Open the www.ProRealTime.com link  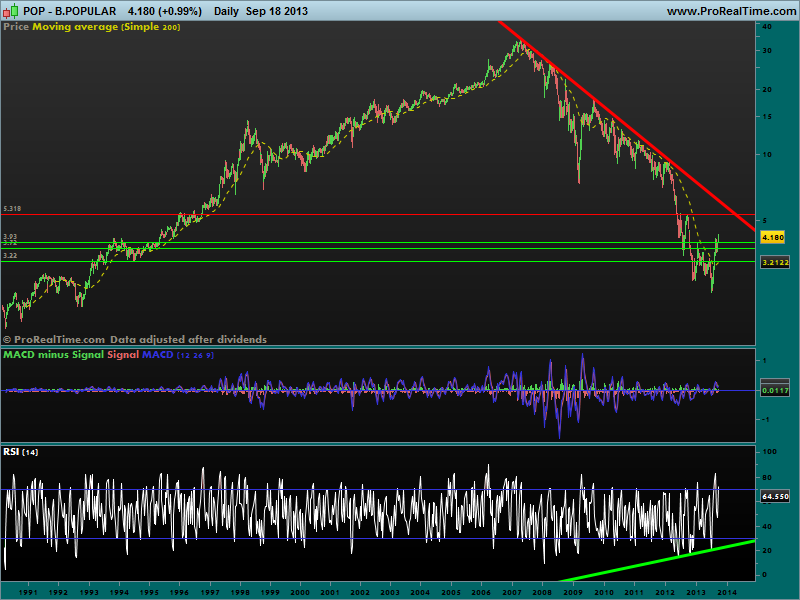[x=731, y=11]
